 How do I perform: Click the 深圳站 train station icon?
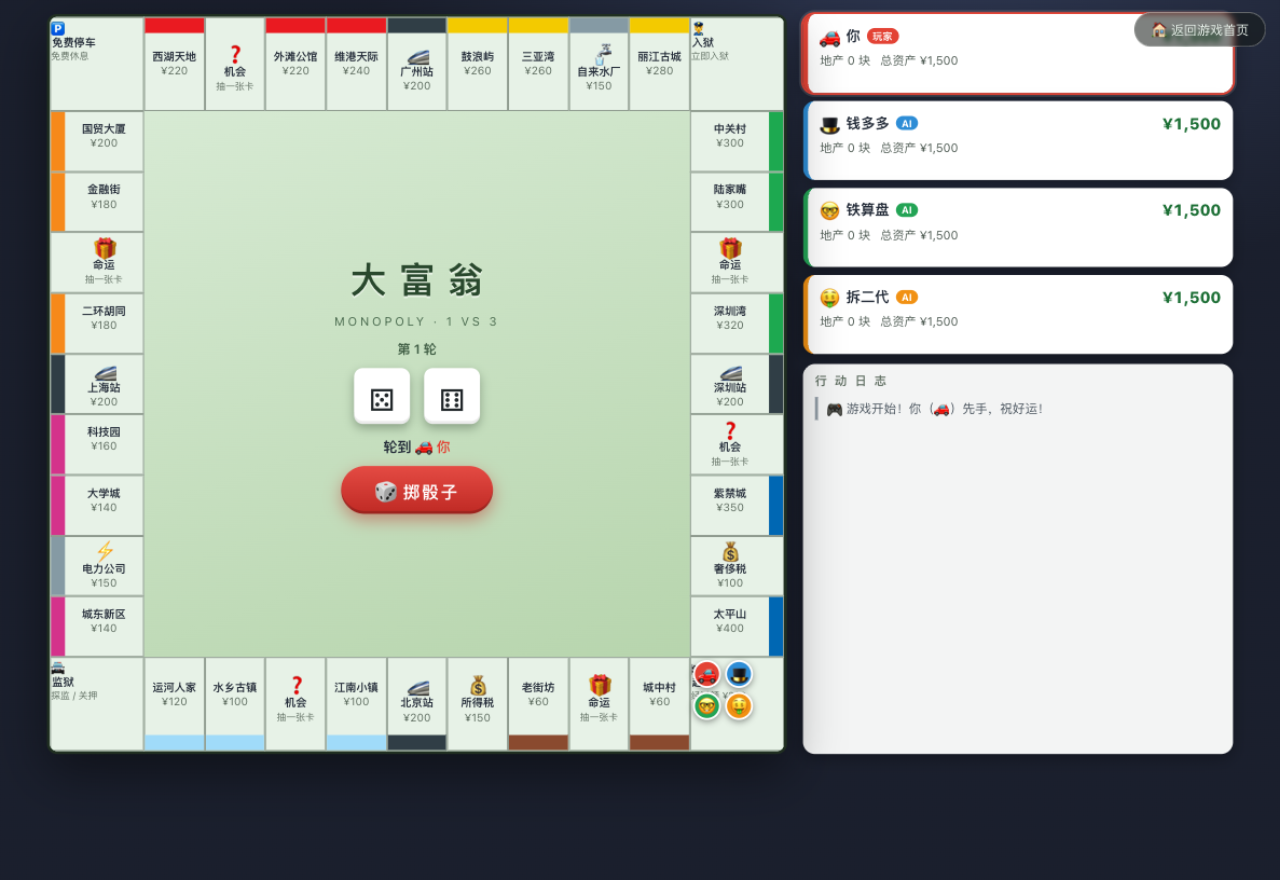pos(731,372)
